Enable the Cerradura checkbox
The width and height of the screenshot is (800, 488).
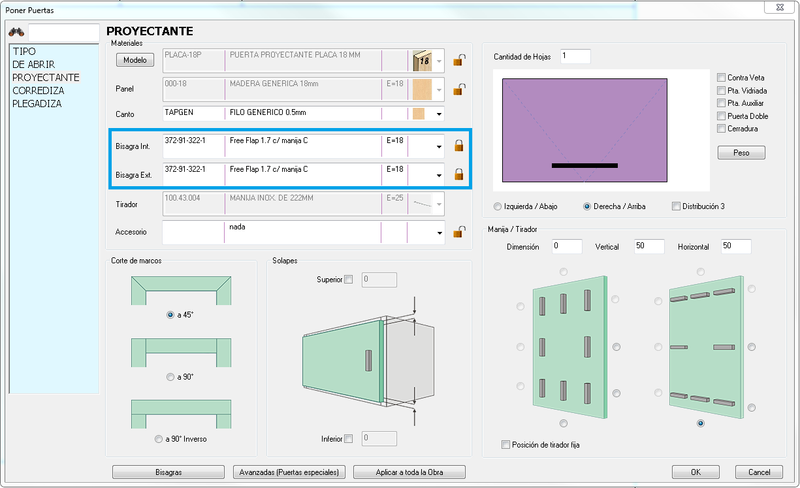tap(721, 129)
